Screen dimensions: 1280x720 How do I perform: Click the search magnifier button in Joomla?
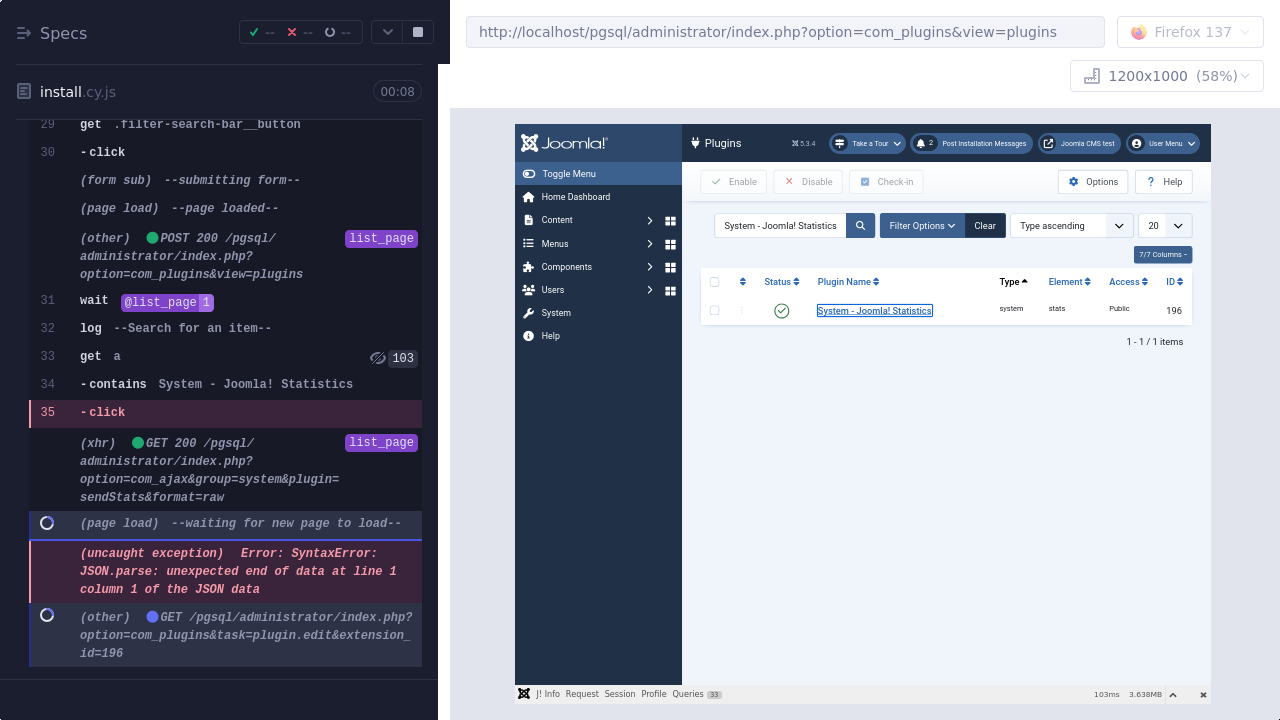(x=860, y=226)
